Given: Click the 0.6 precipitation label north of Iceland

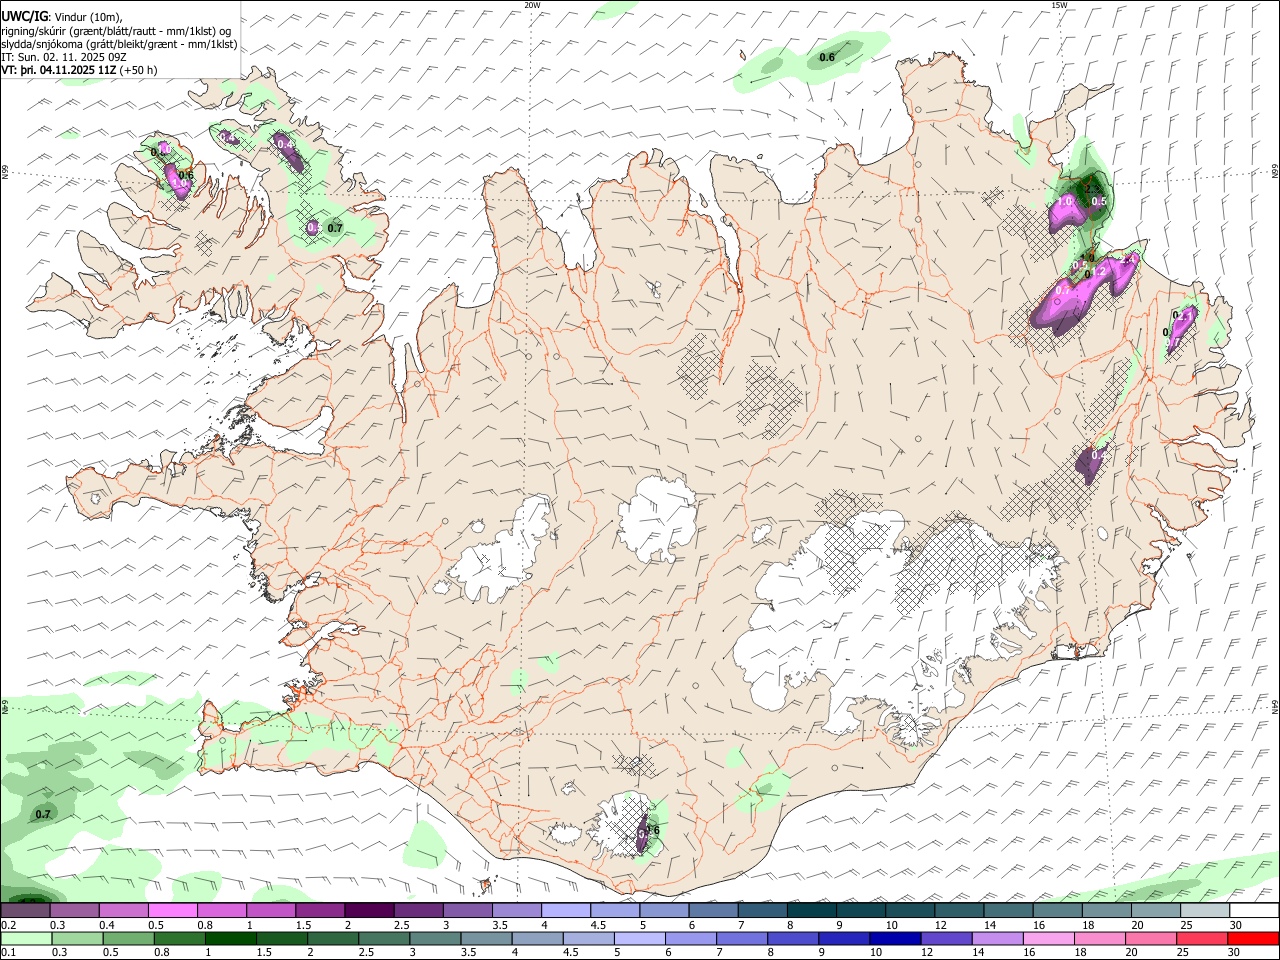Looking at the screenshot, I should 827,58.
